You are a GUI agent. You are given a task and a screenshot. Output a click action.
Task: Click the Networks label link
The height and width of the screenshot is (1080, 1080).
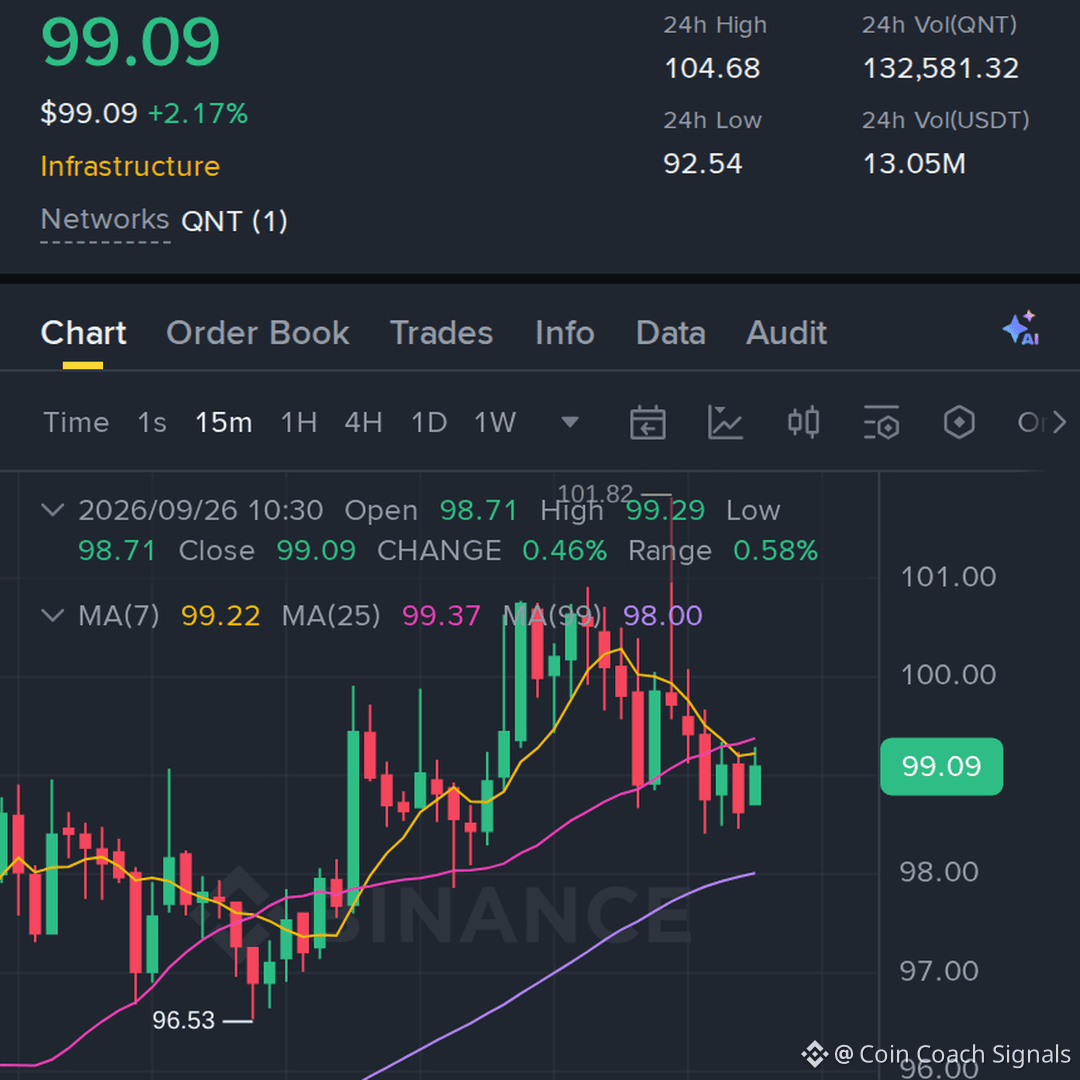pyautogui.click(x=105, y=220)
